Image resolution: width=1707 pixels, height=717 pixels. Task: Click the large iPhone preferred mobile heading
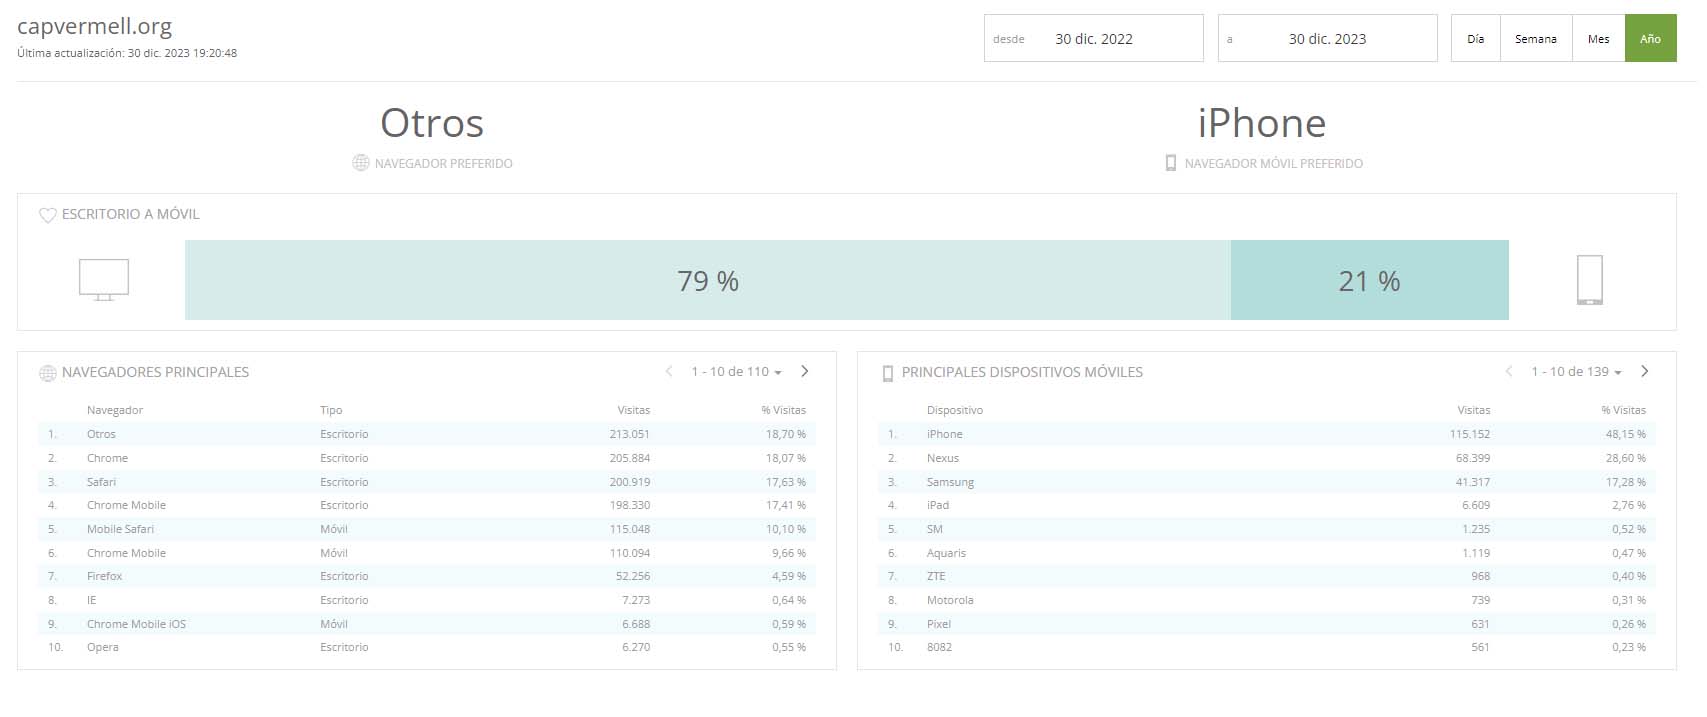1262,123
